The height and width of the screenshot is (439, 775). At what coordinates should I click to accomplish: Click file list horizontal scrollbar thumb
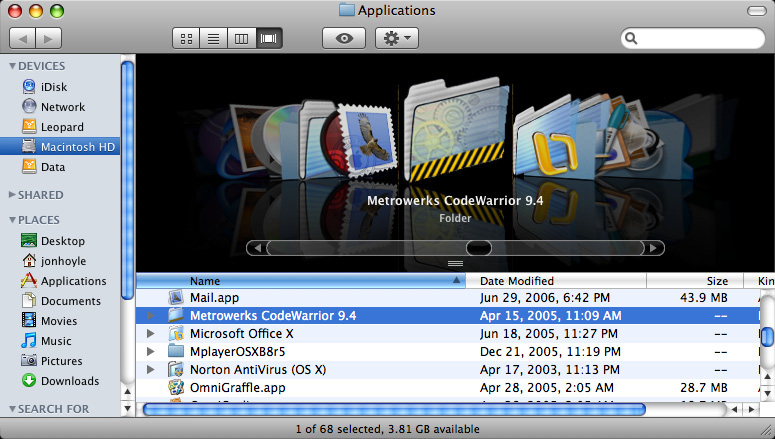394,409
